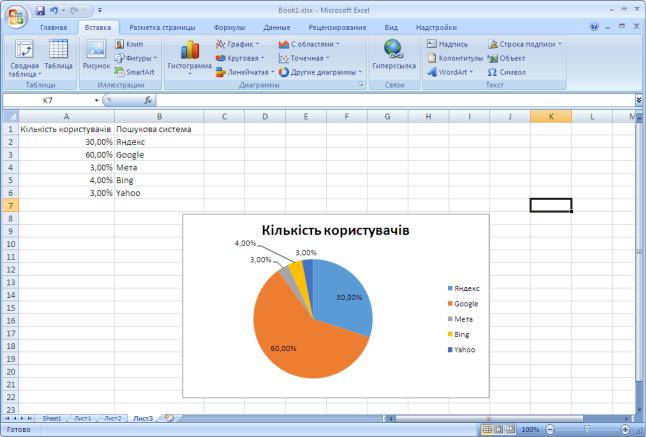Open the Разметка страницы ribbon tab

[x=162, y=28]
